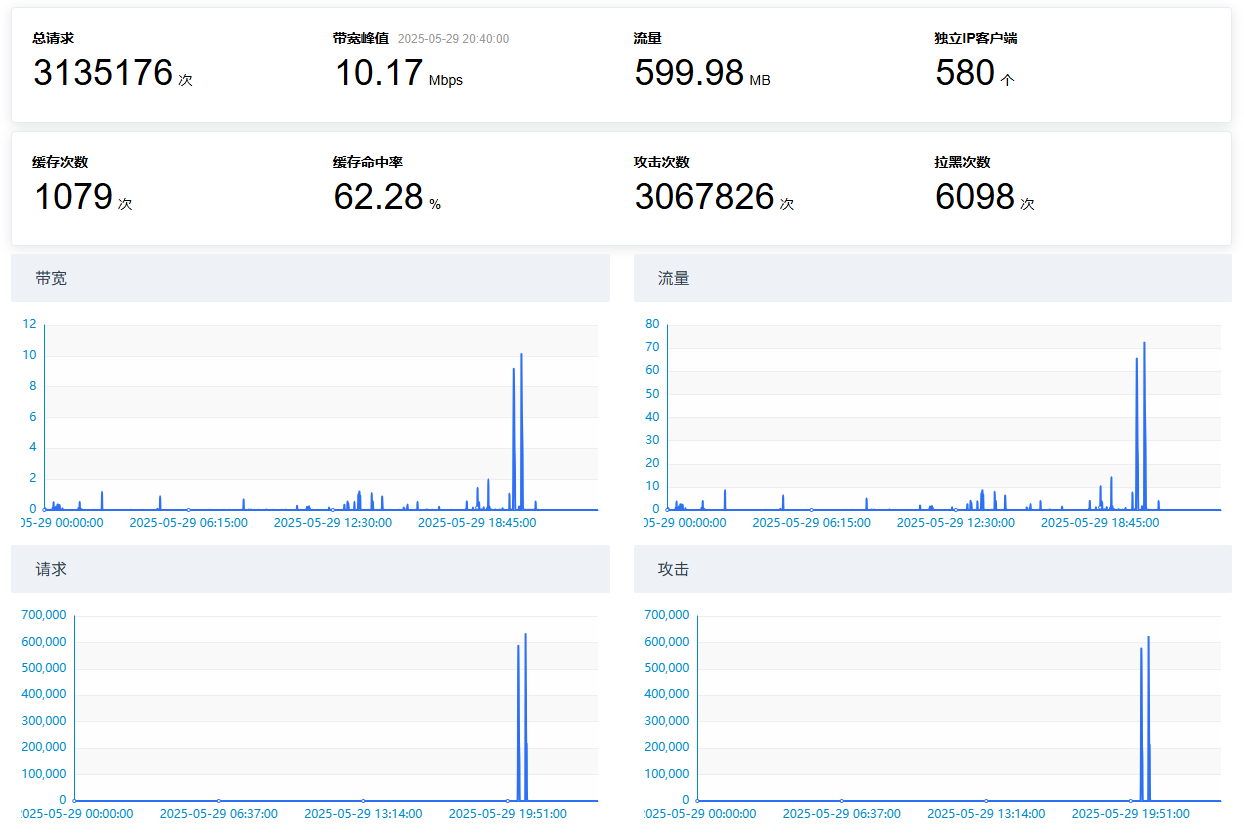The height and width of the screenshot is (834, 1244).
Task: Click the 总请求 value 3135176
Action: (103, 73)
